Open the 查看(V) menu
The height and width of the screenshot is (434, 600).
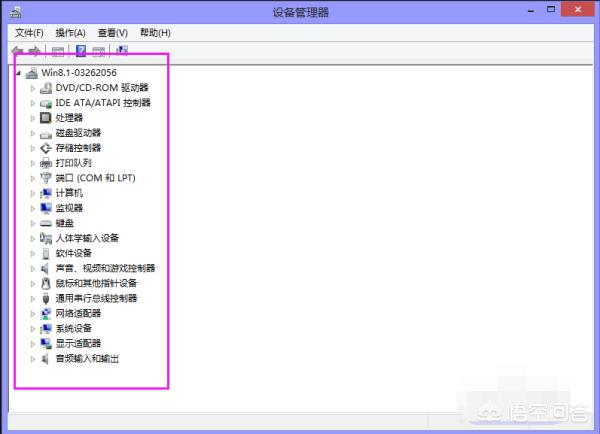pyautogui.click(x=112, y=32)
